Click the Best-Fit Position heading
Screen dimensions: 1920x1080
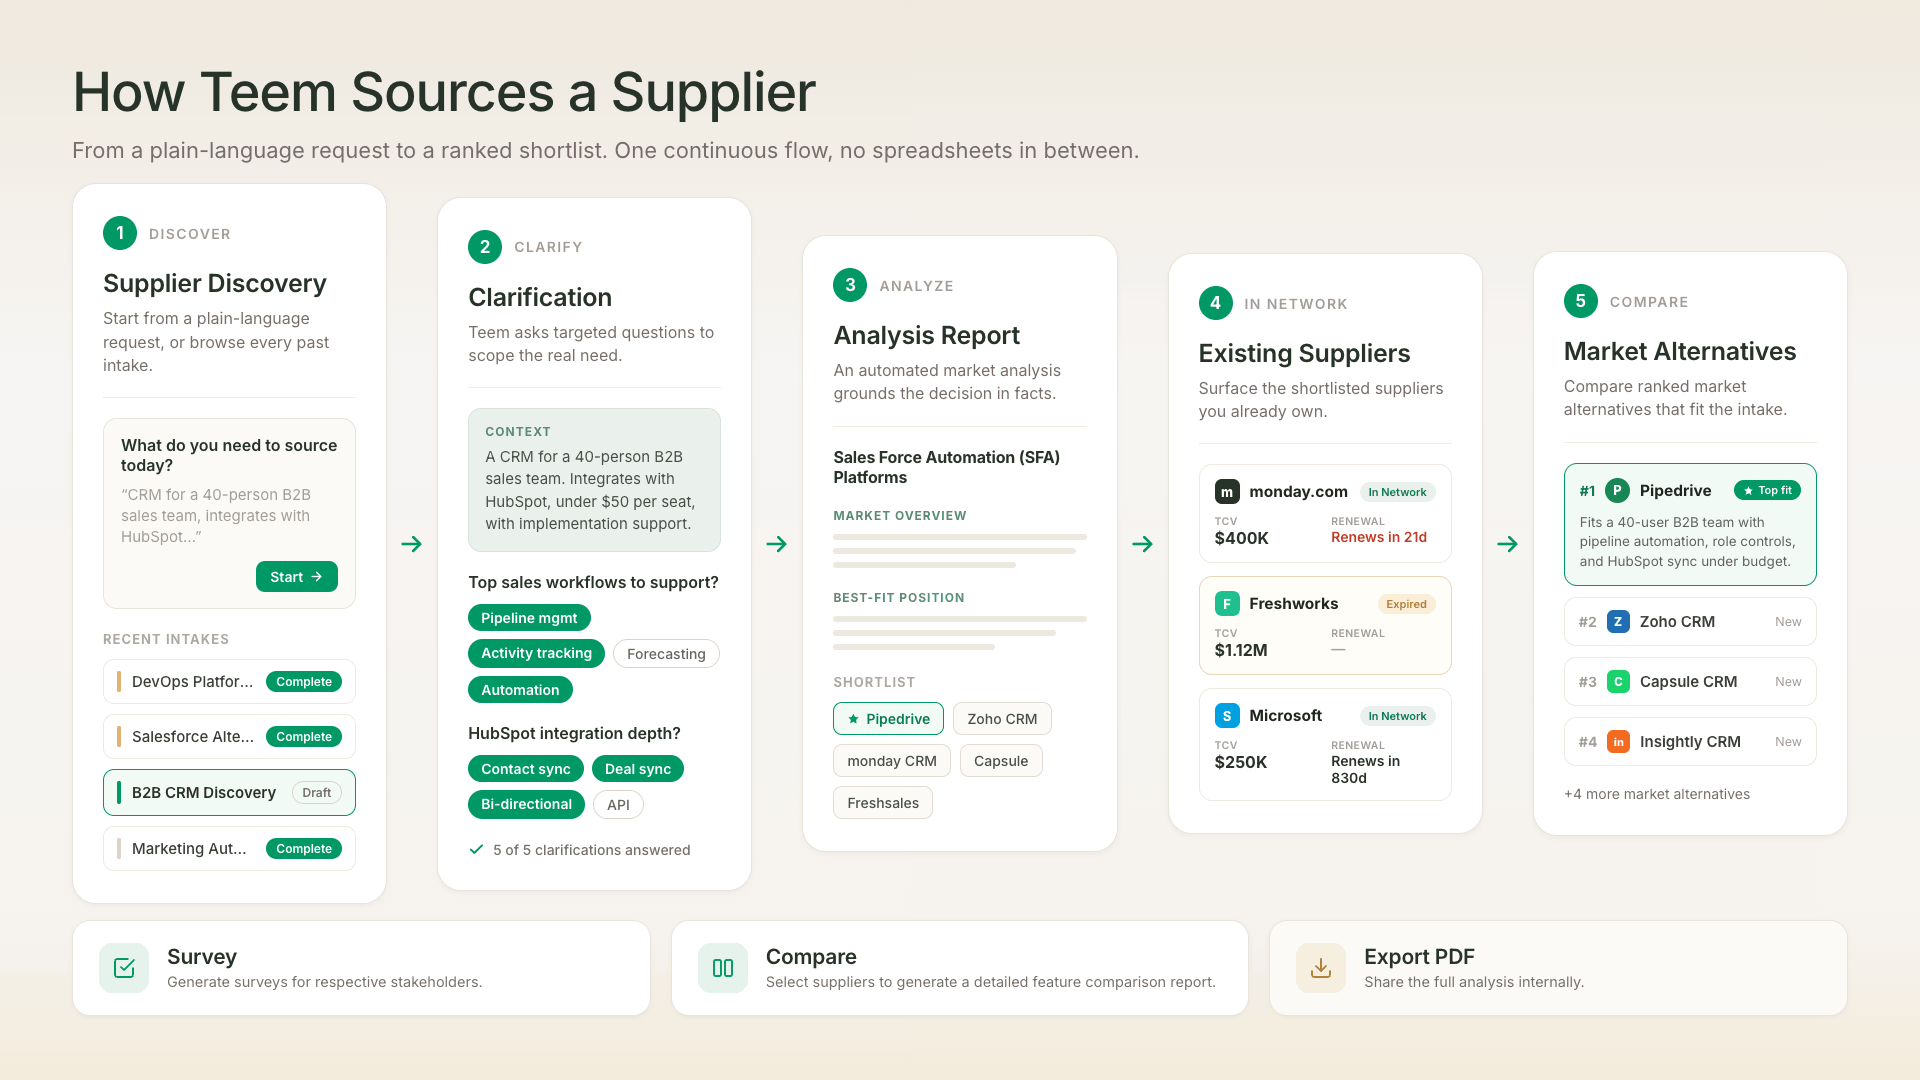click(x=899, y=598)
